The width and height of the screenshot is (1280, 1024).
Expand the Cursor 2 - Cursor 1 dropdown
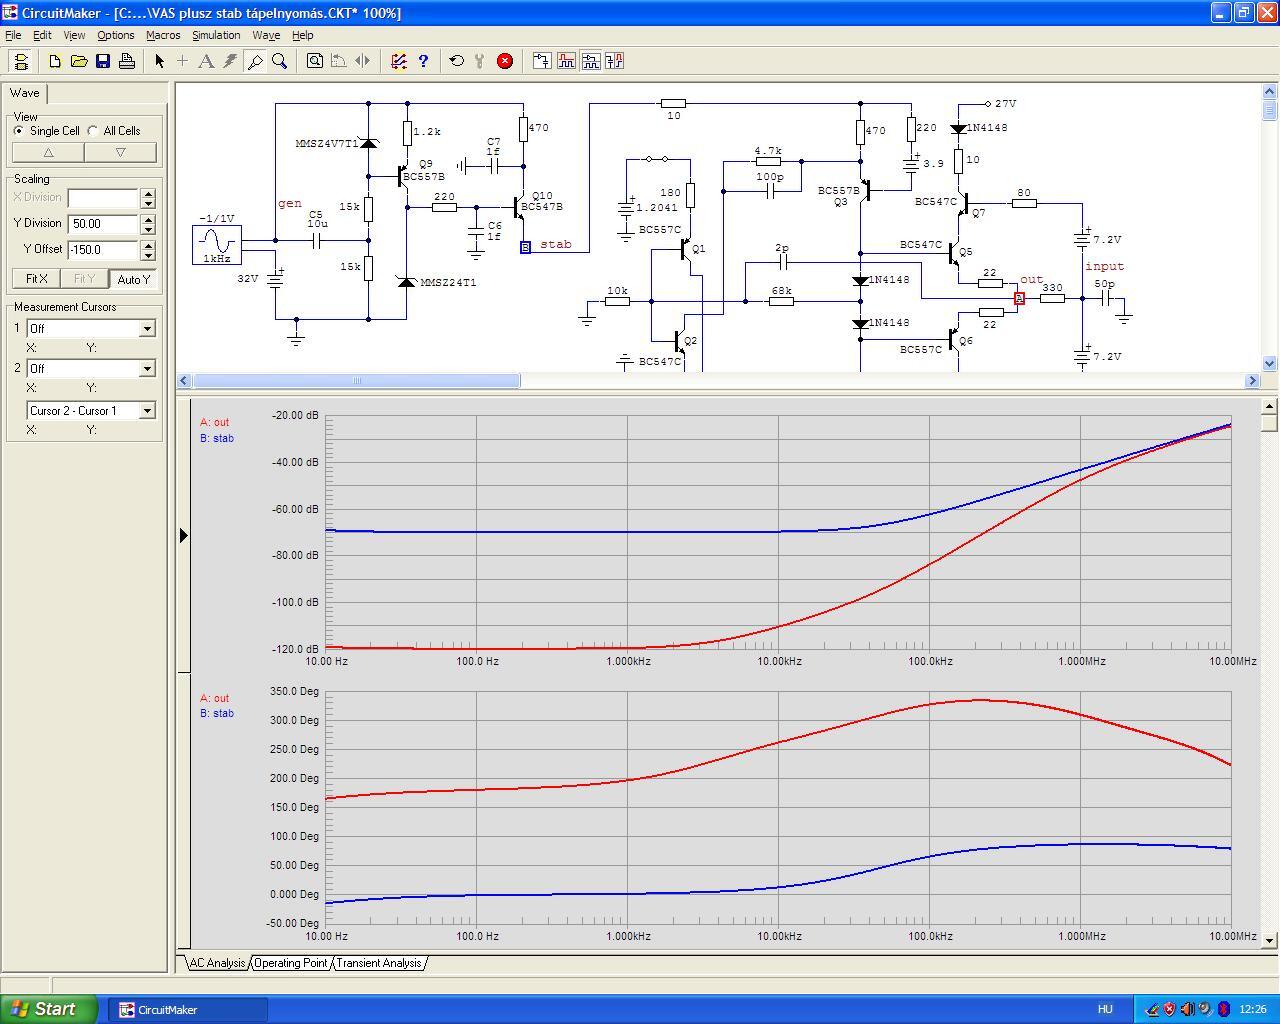[x=147, y=411]
